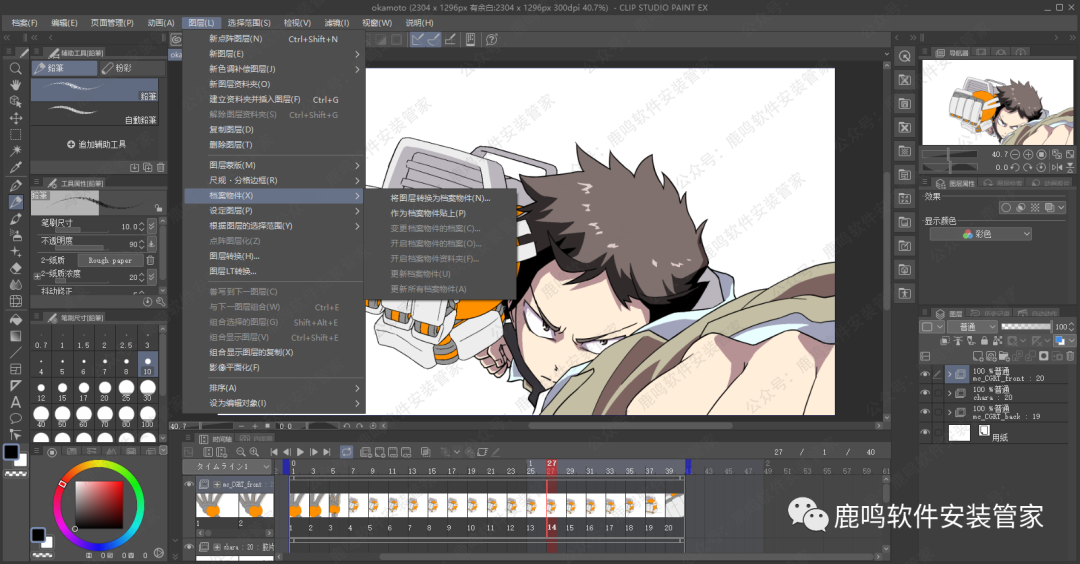Pick a color from the color wheel square
1080x564 pixels.
[98, 503]
